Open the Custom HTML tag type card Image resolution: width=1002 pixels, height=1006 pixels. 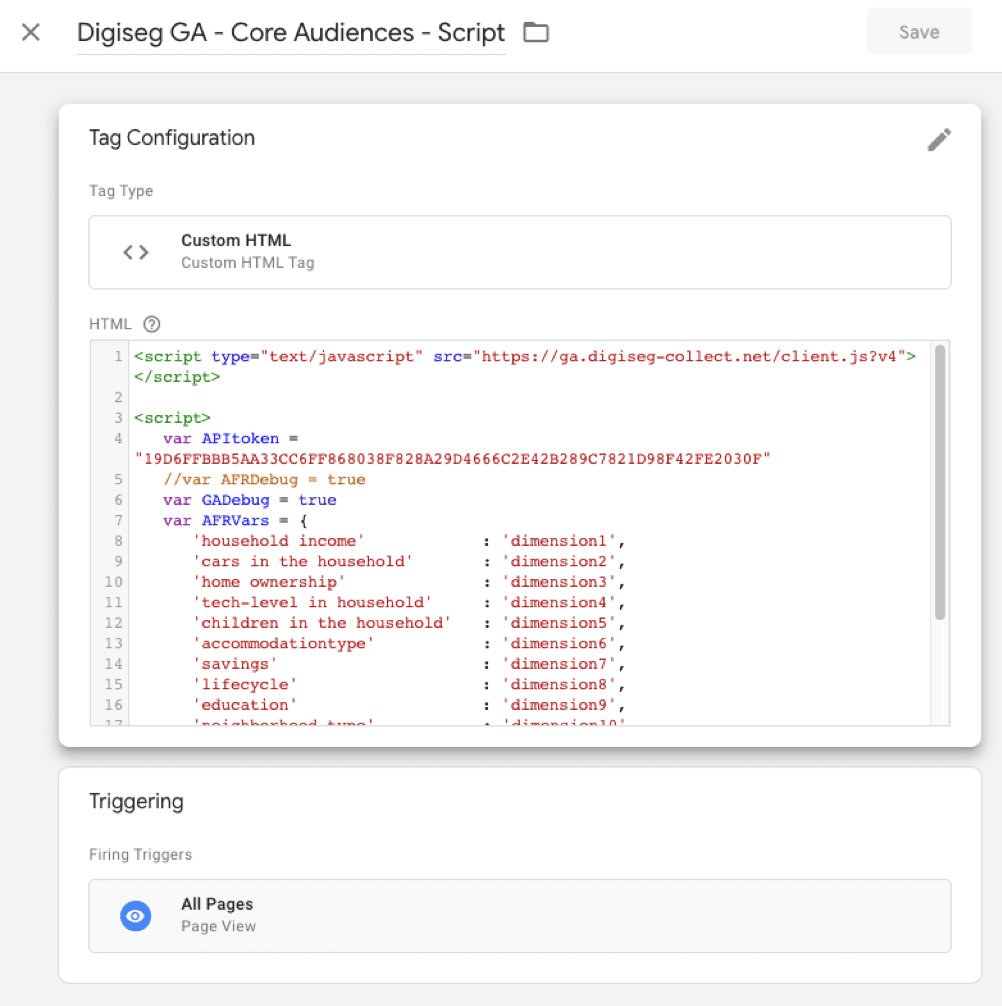click(x=520, y=252)
